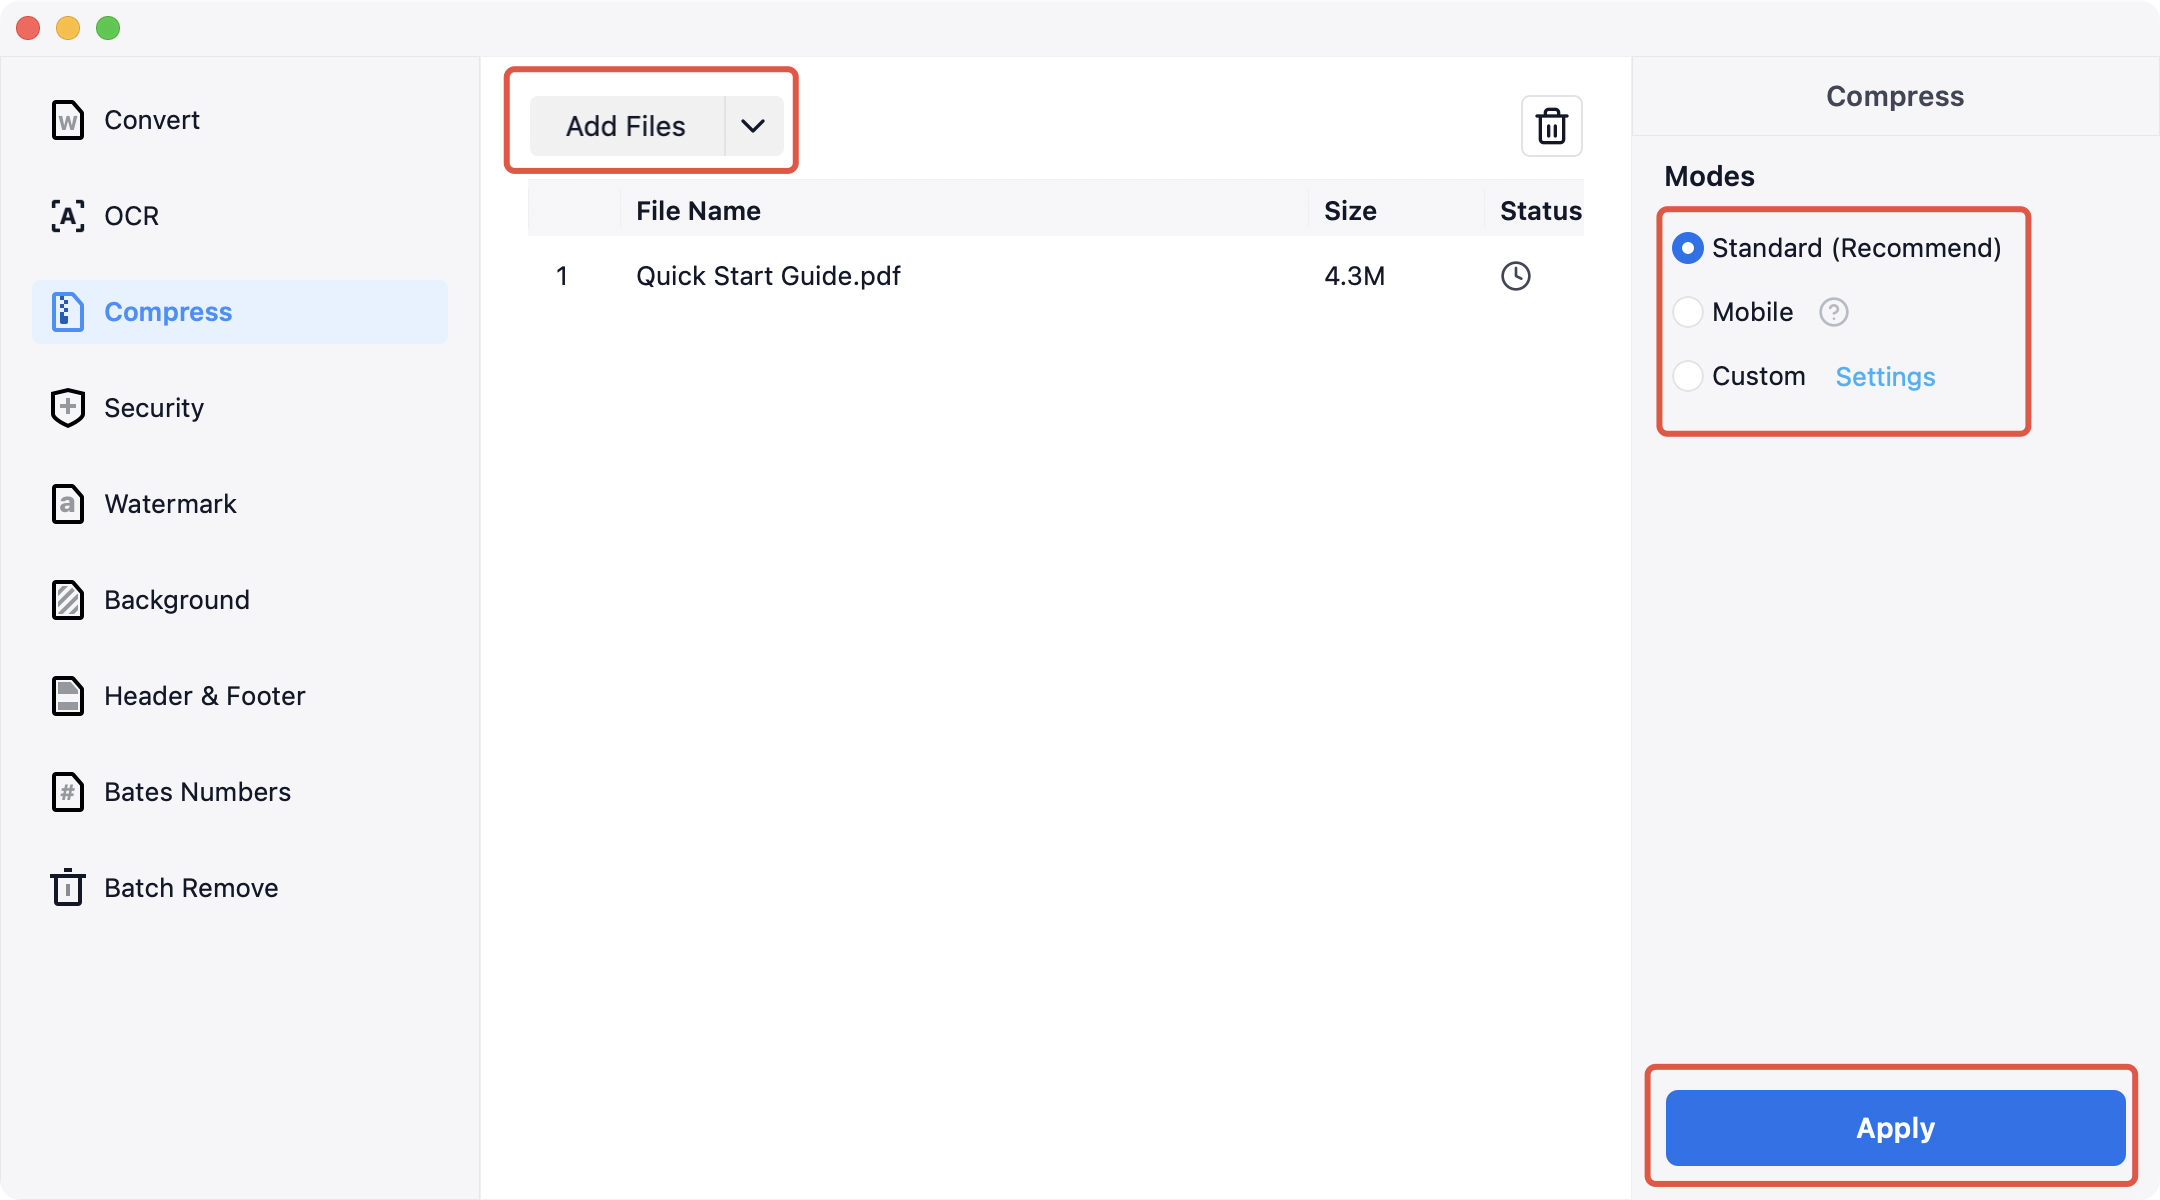Select Quick Start Guide.pdf file row
The width and height of the screenshot is (2160, 1200).
pos(768,276)
